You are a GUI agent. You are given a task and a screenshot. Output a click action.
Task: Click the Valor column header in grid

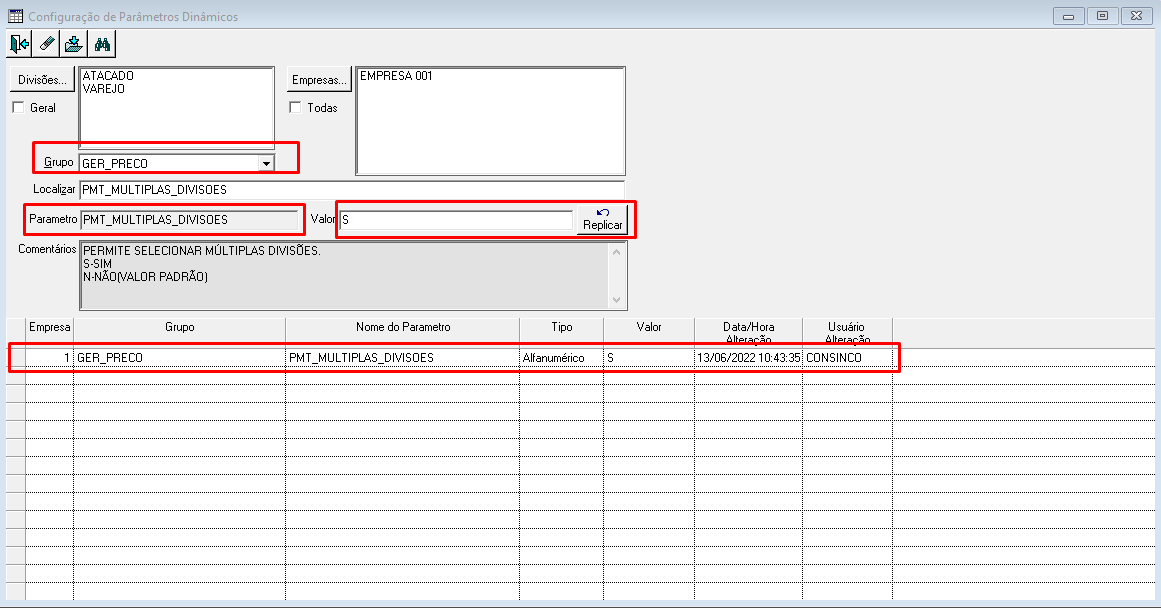[649, 331]
